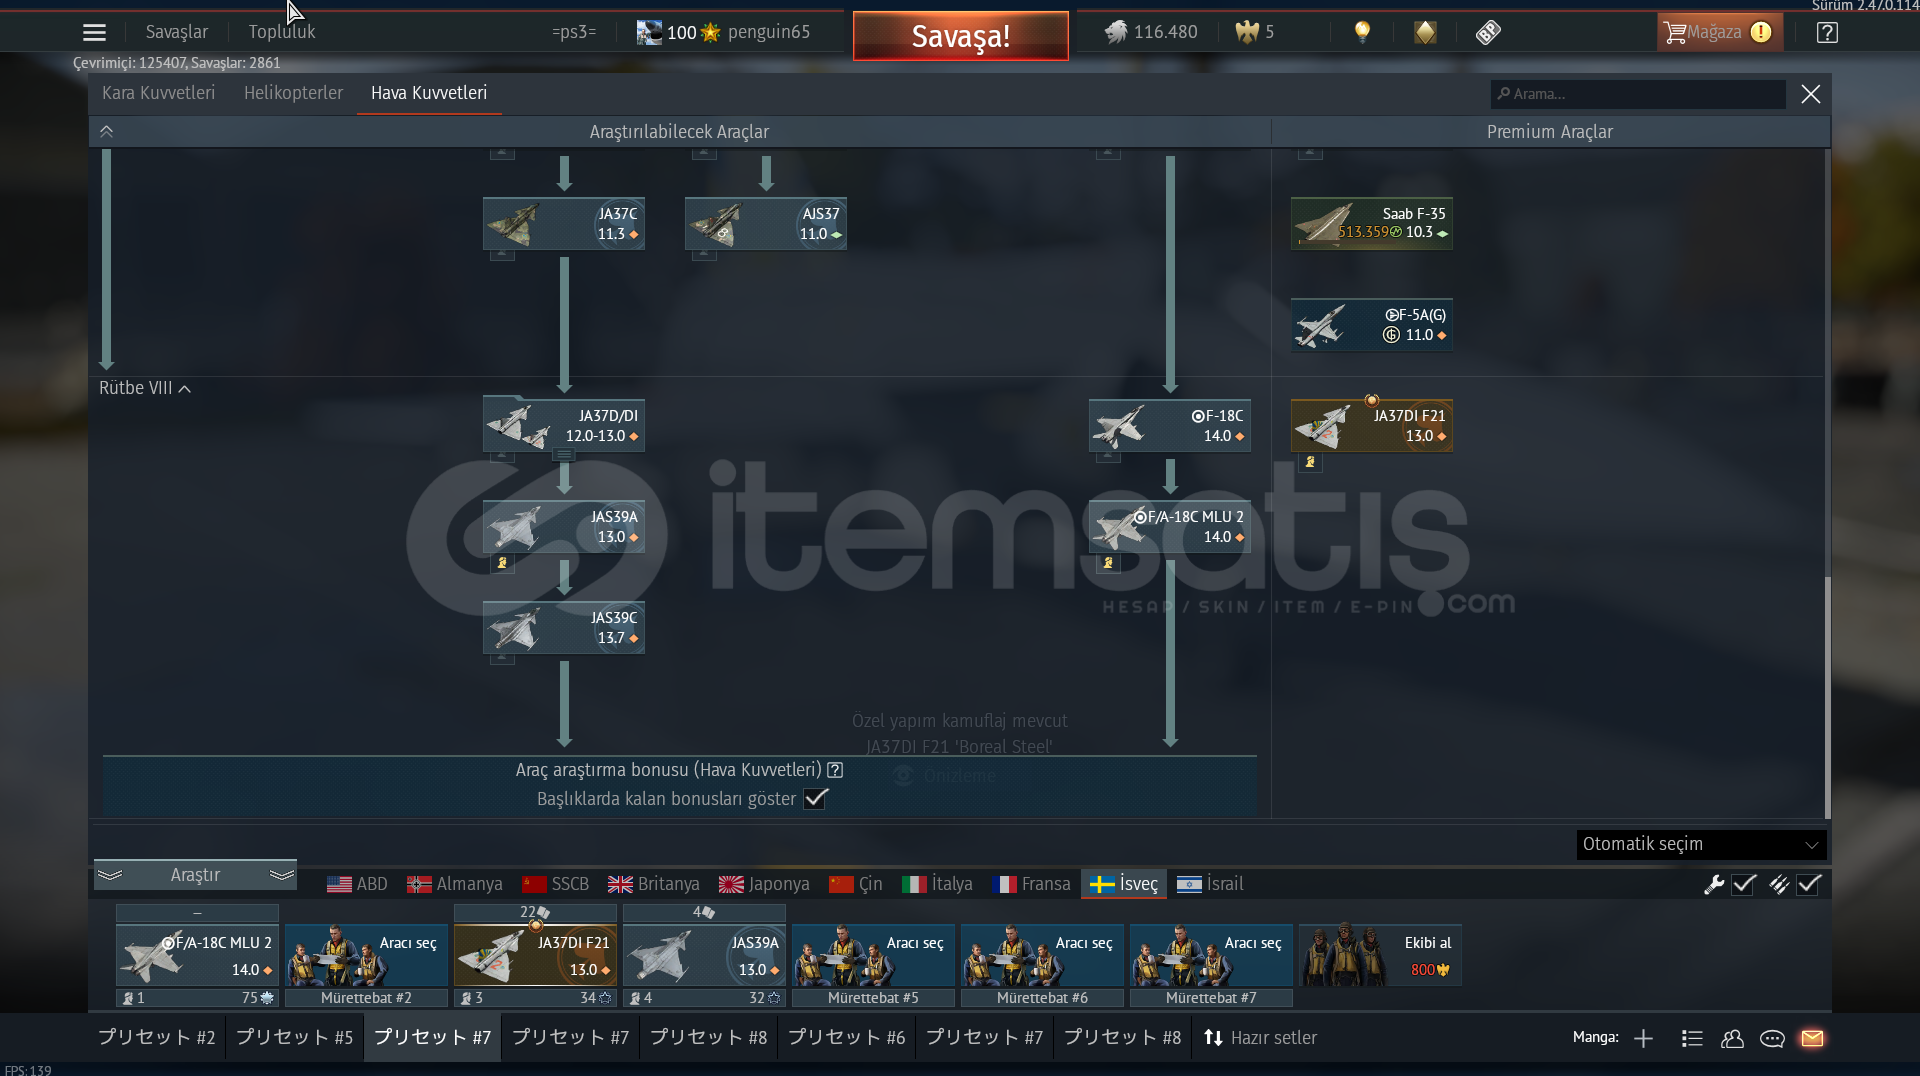Switch to Helikopterler tab

tap(293, 93)
